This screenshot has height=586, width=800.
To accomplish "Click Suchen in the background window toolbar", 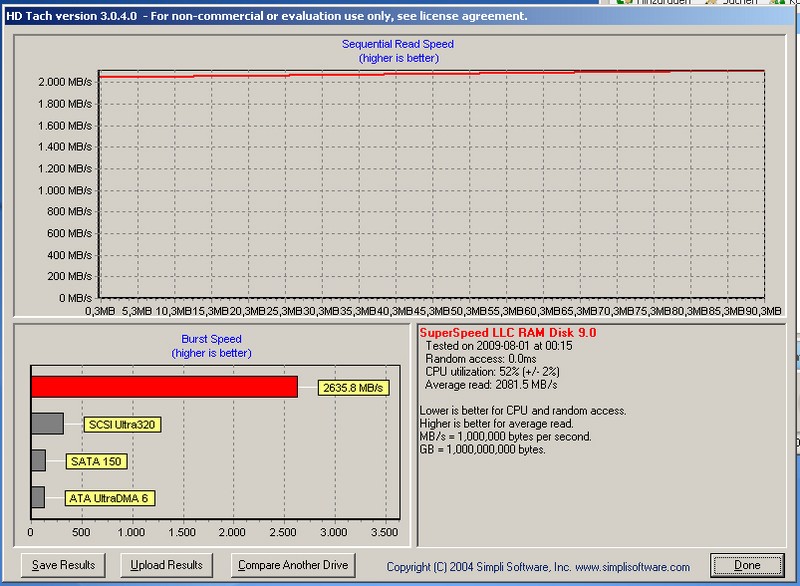I will (742, 4).
